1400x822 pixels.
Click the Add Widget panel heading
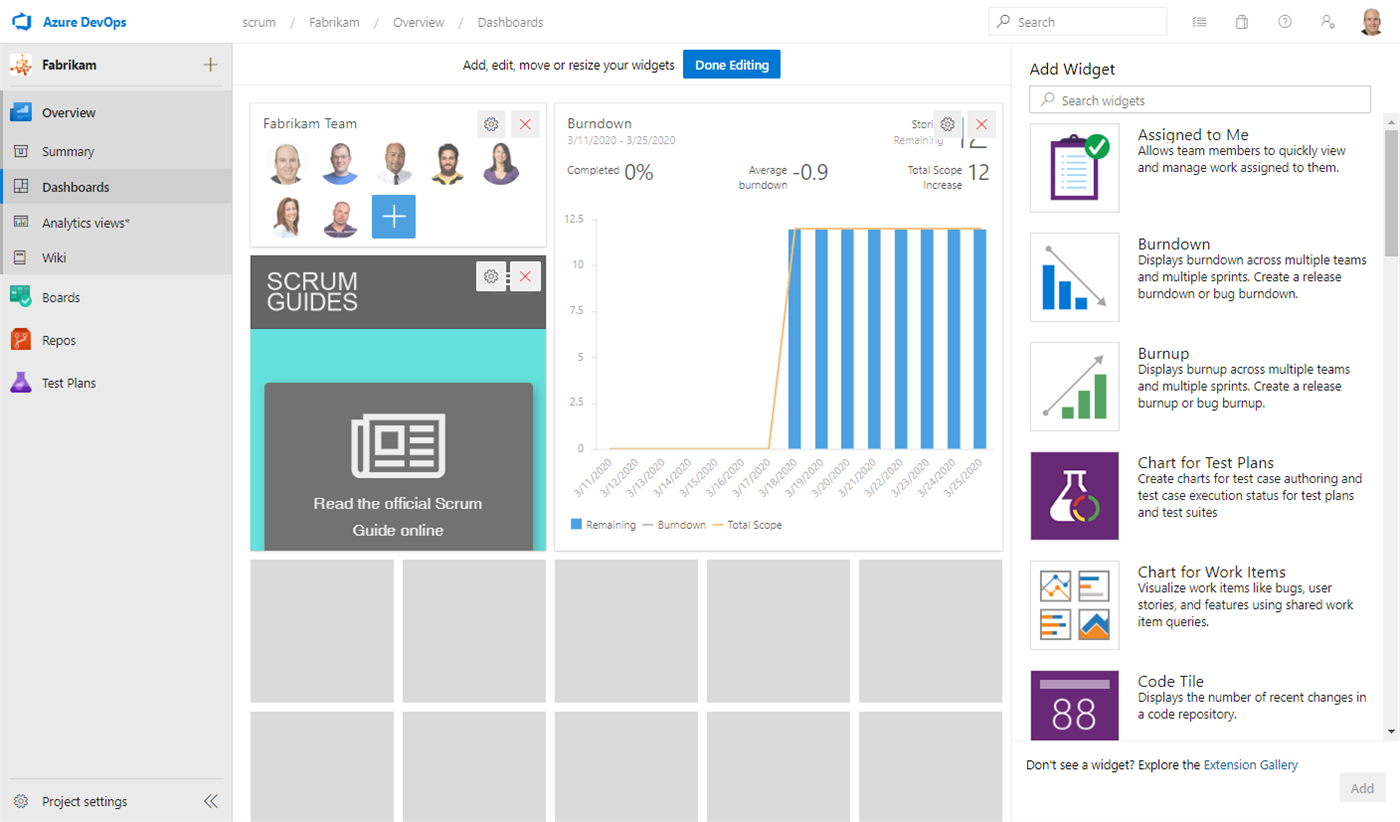click(x=1072, y=69)
